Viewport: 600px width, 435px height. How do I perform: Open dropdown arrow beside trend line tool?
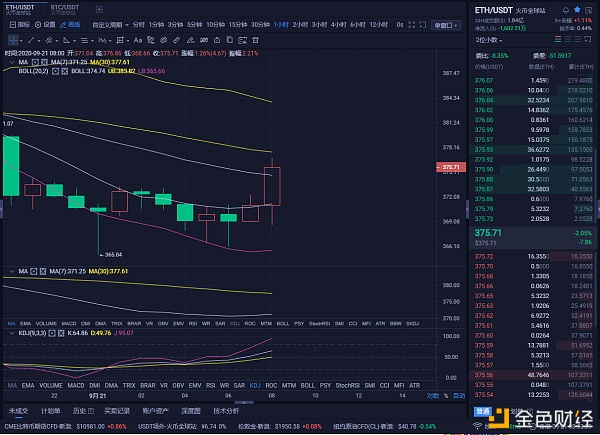[39, 41]
